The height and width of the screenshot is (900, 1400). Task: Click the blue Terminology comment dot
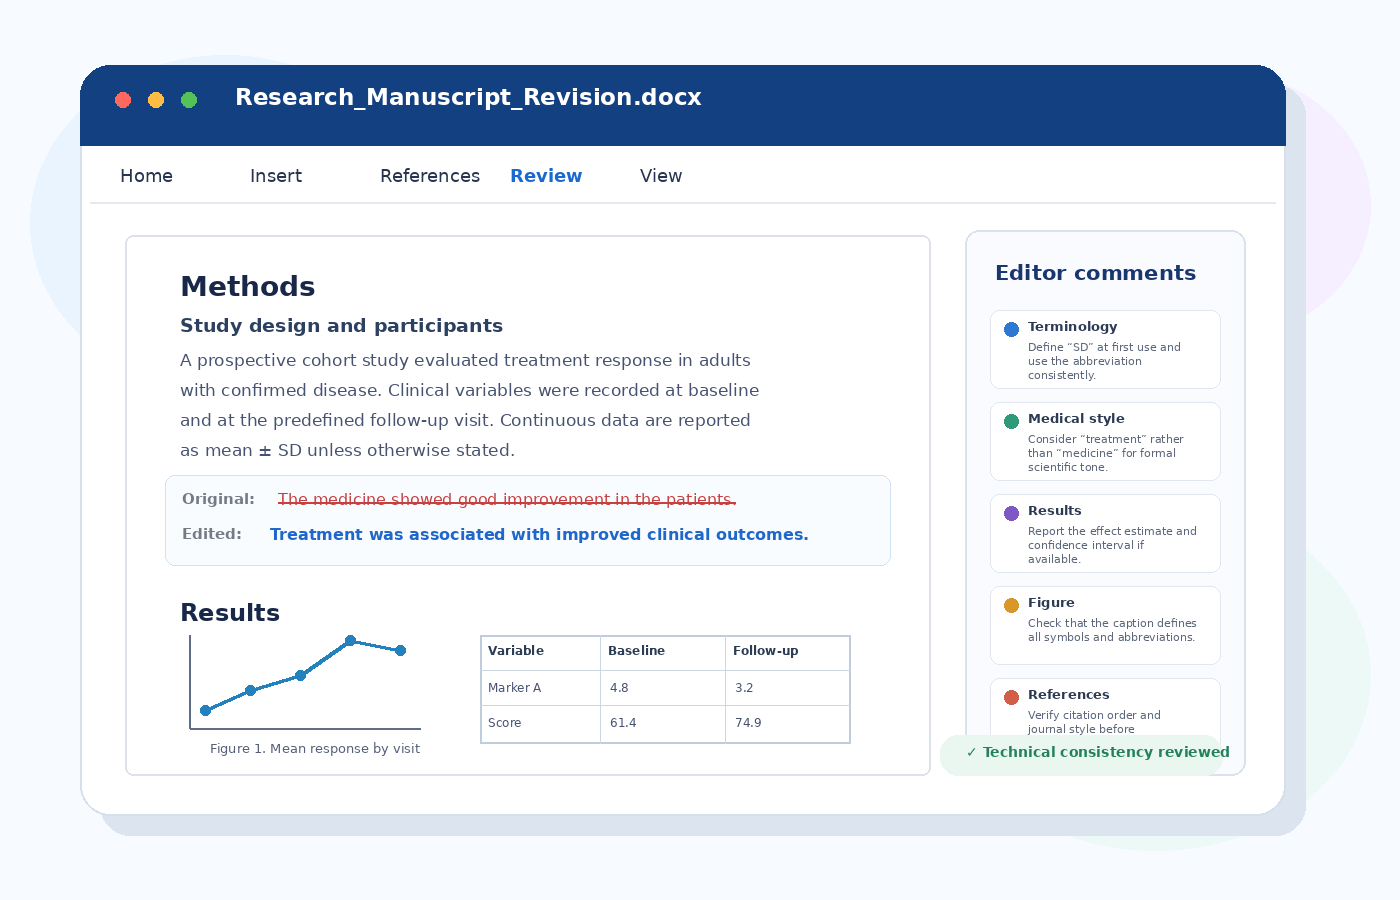(1011, 329)
